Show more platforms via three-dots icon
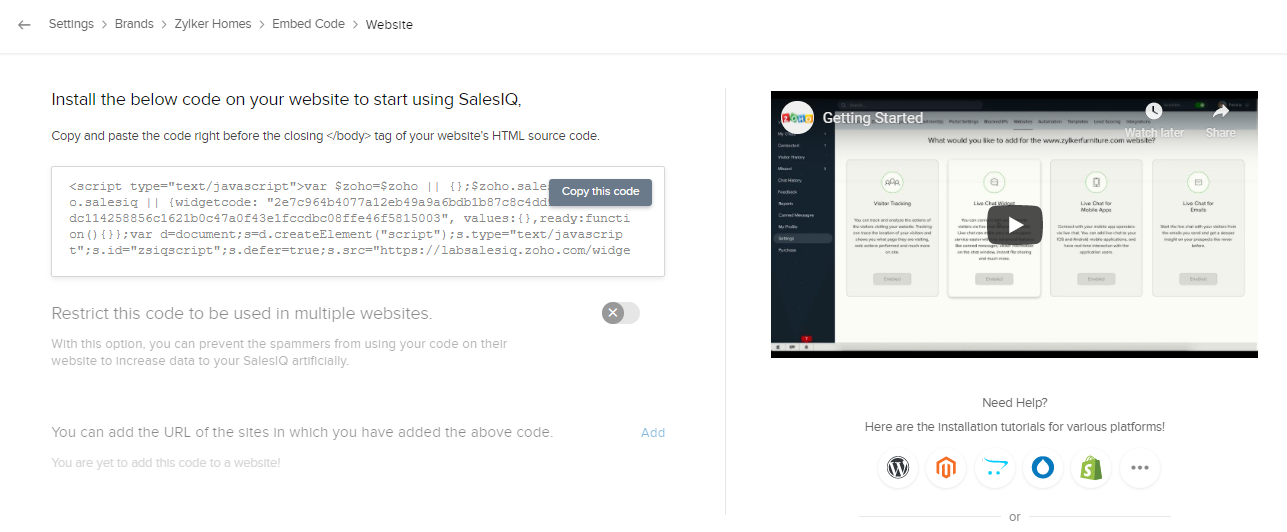The height and width of the screenshot is (532, 1287). (1140, 468)
